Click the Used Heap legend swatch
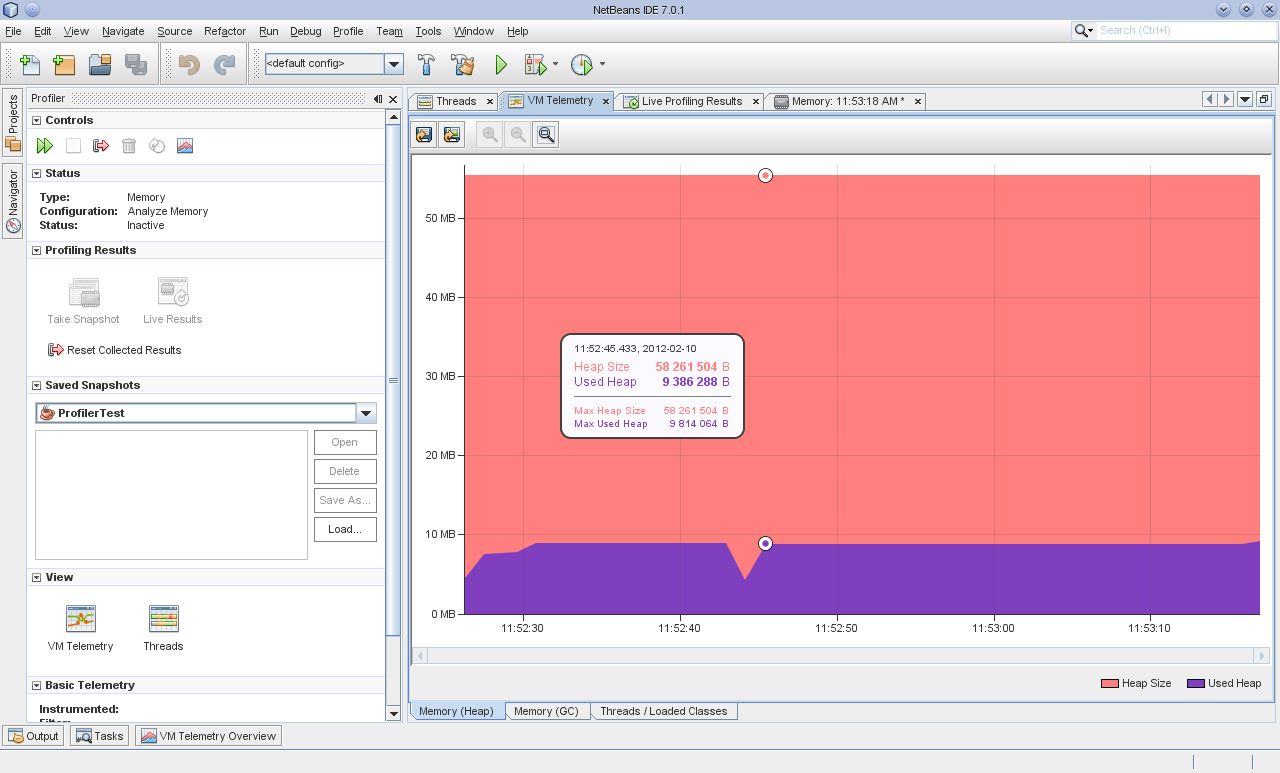 [1195, 683]
